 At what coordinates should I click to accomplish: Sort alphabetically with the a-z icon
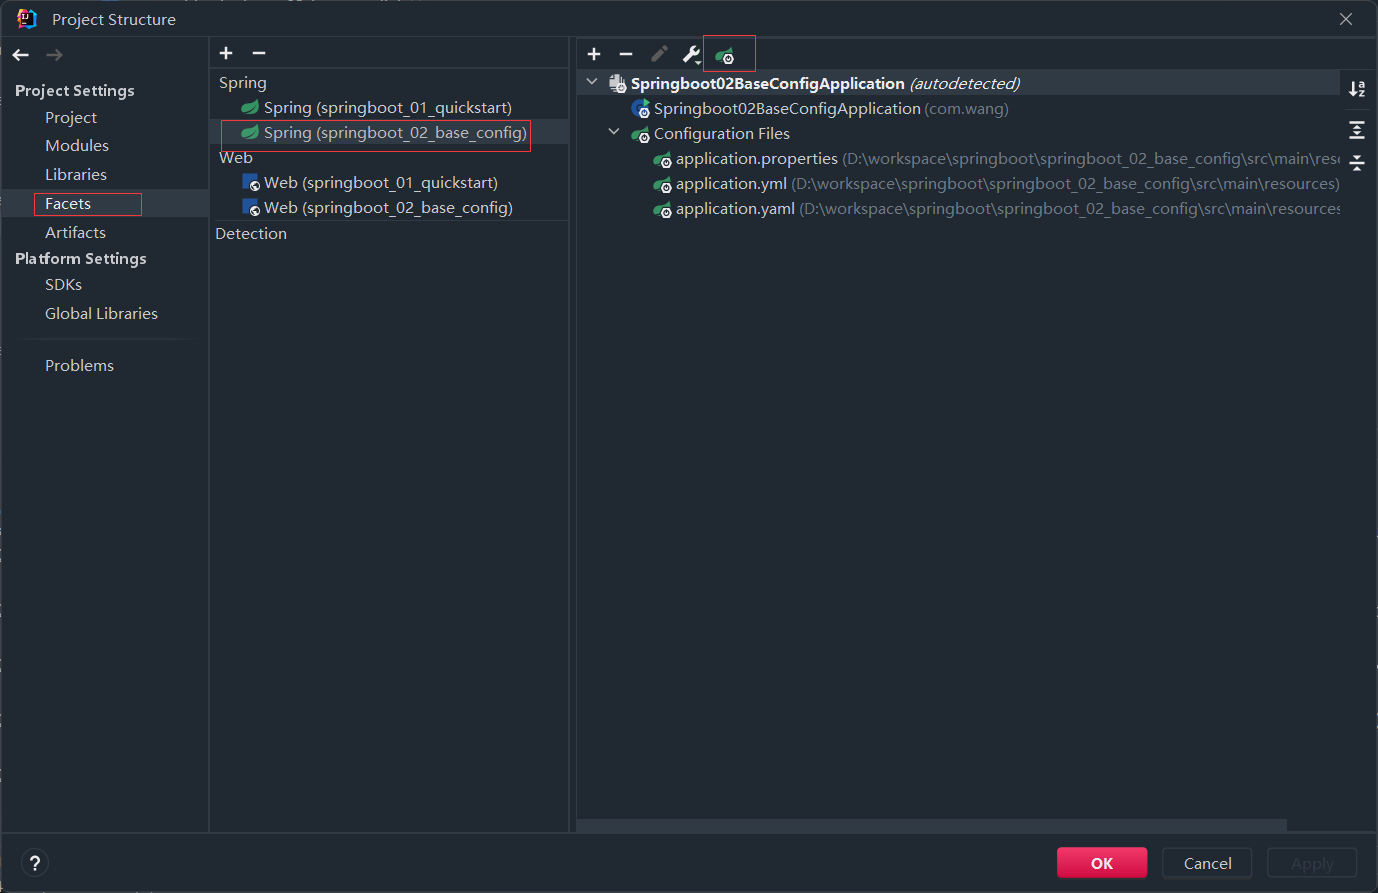(x=1357, y=89)
